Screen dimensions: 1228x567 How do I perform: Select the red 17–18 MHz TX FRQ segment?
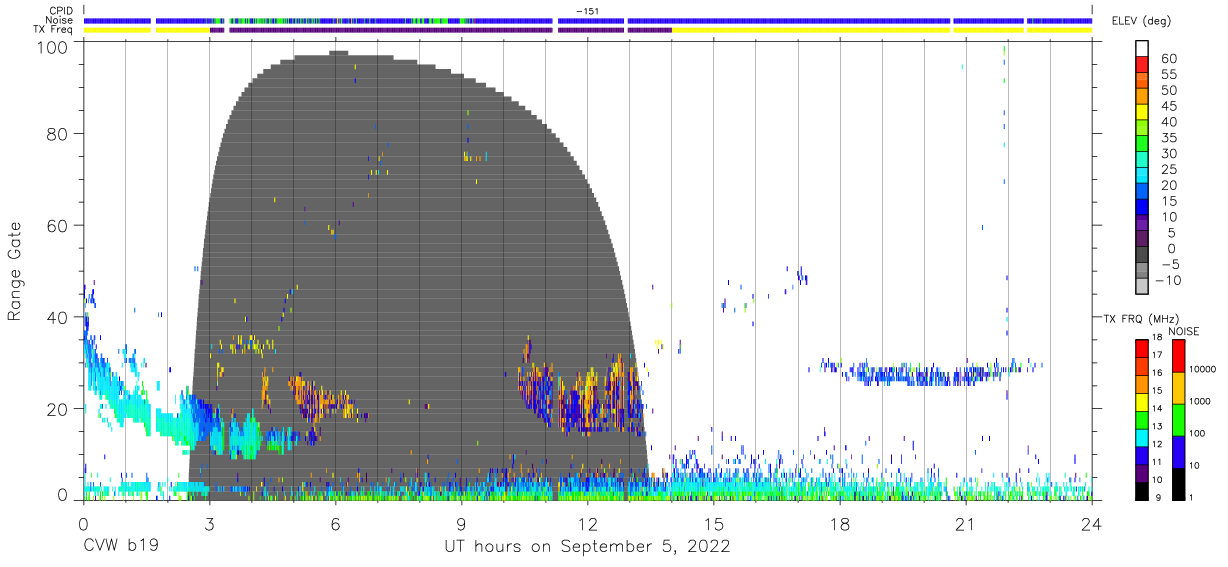[1142, 348]
